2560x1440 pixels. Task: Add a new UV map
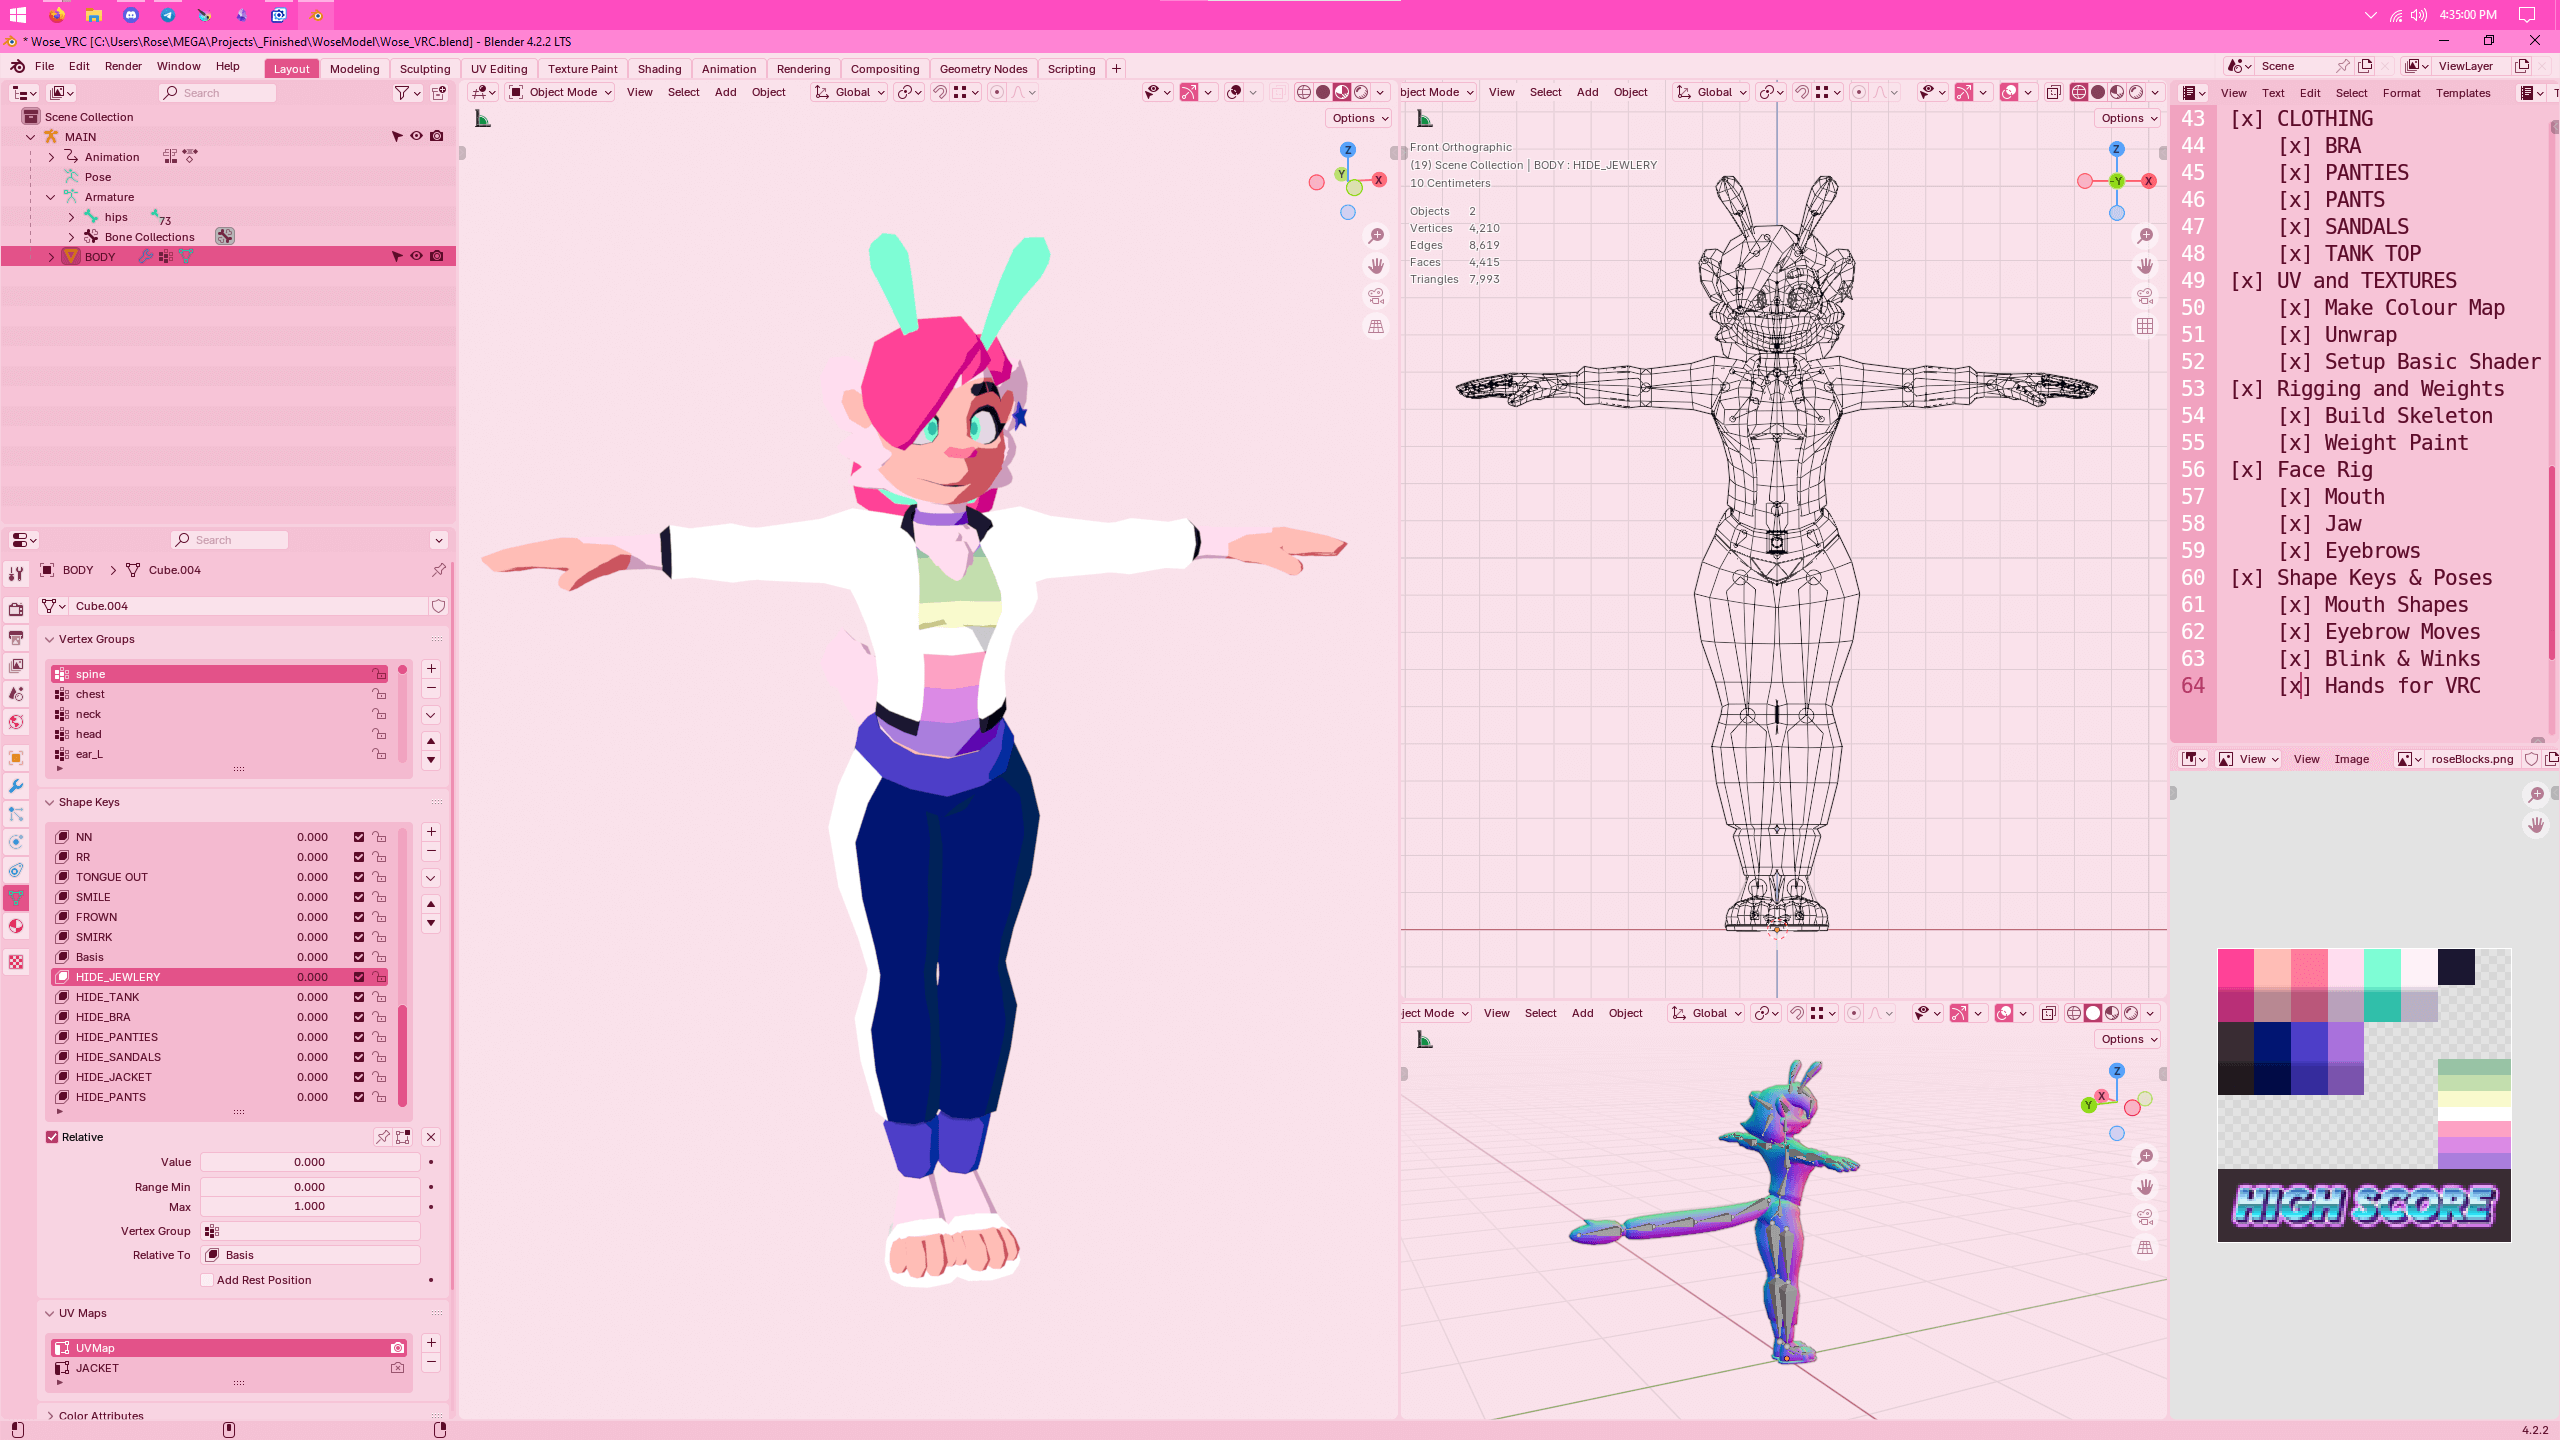point(431,1343)
